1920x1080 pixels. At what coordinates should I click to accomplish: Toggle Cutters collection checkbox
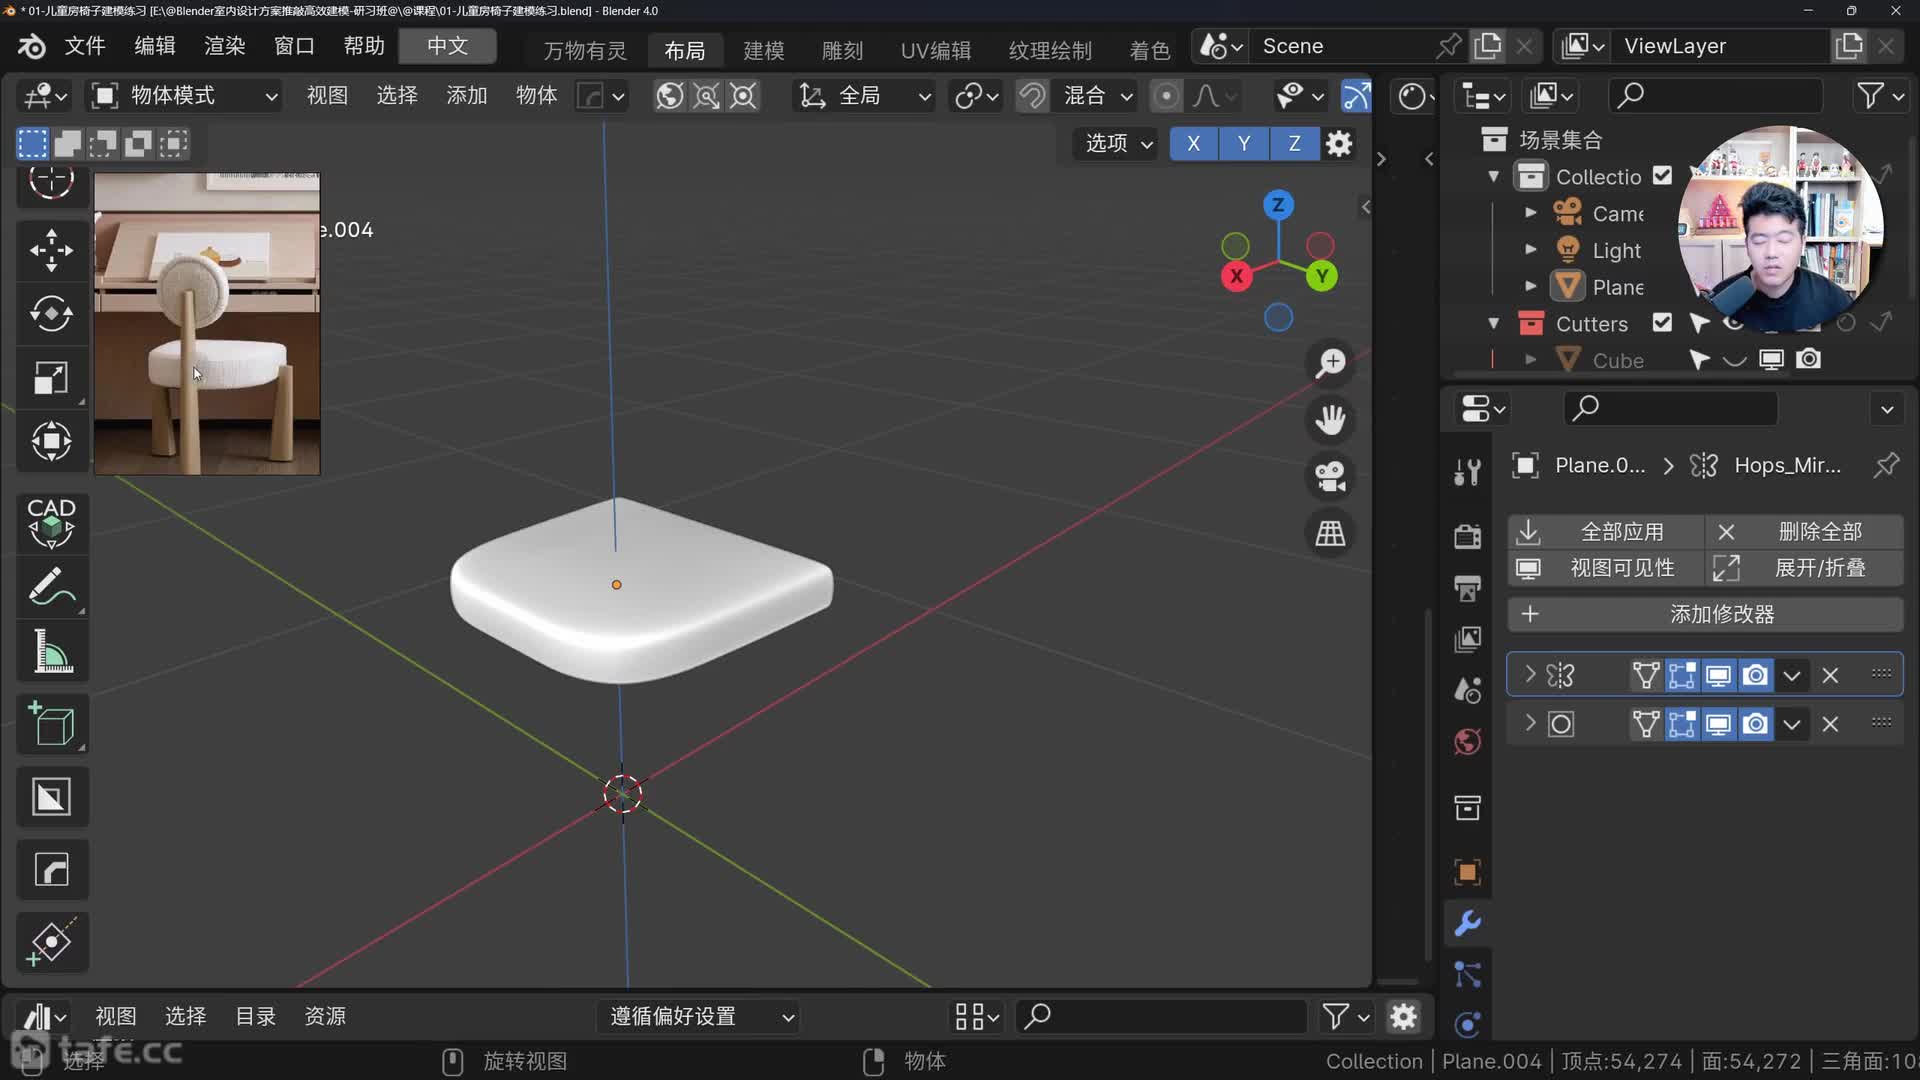[x=1662, y=323]
